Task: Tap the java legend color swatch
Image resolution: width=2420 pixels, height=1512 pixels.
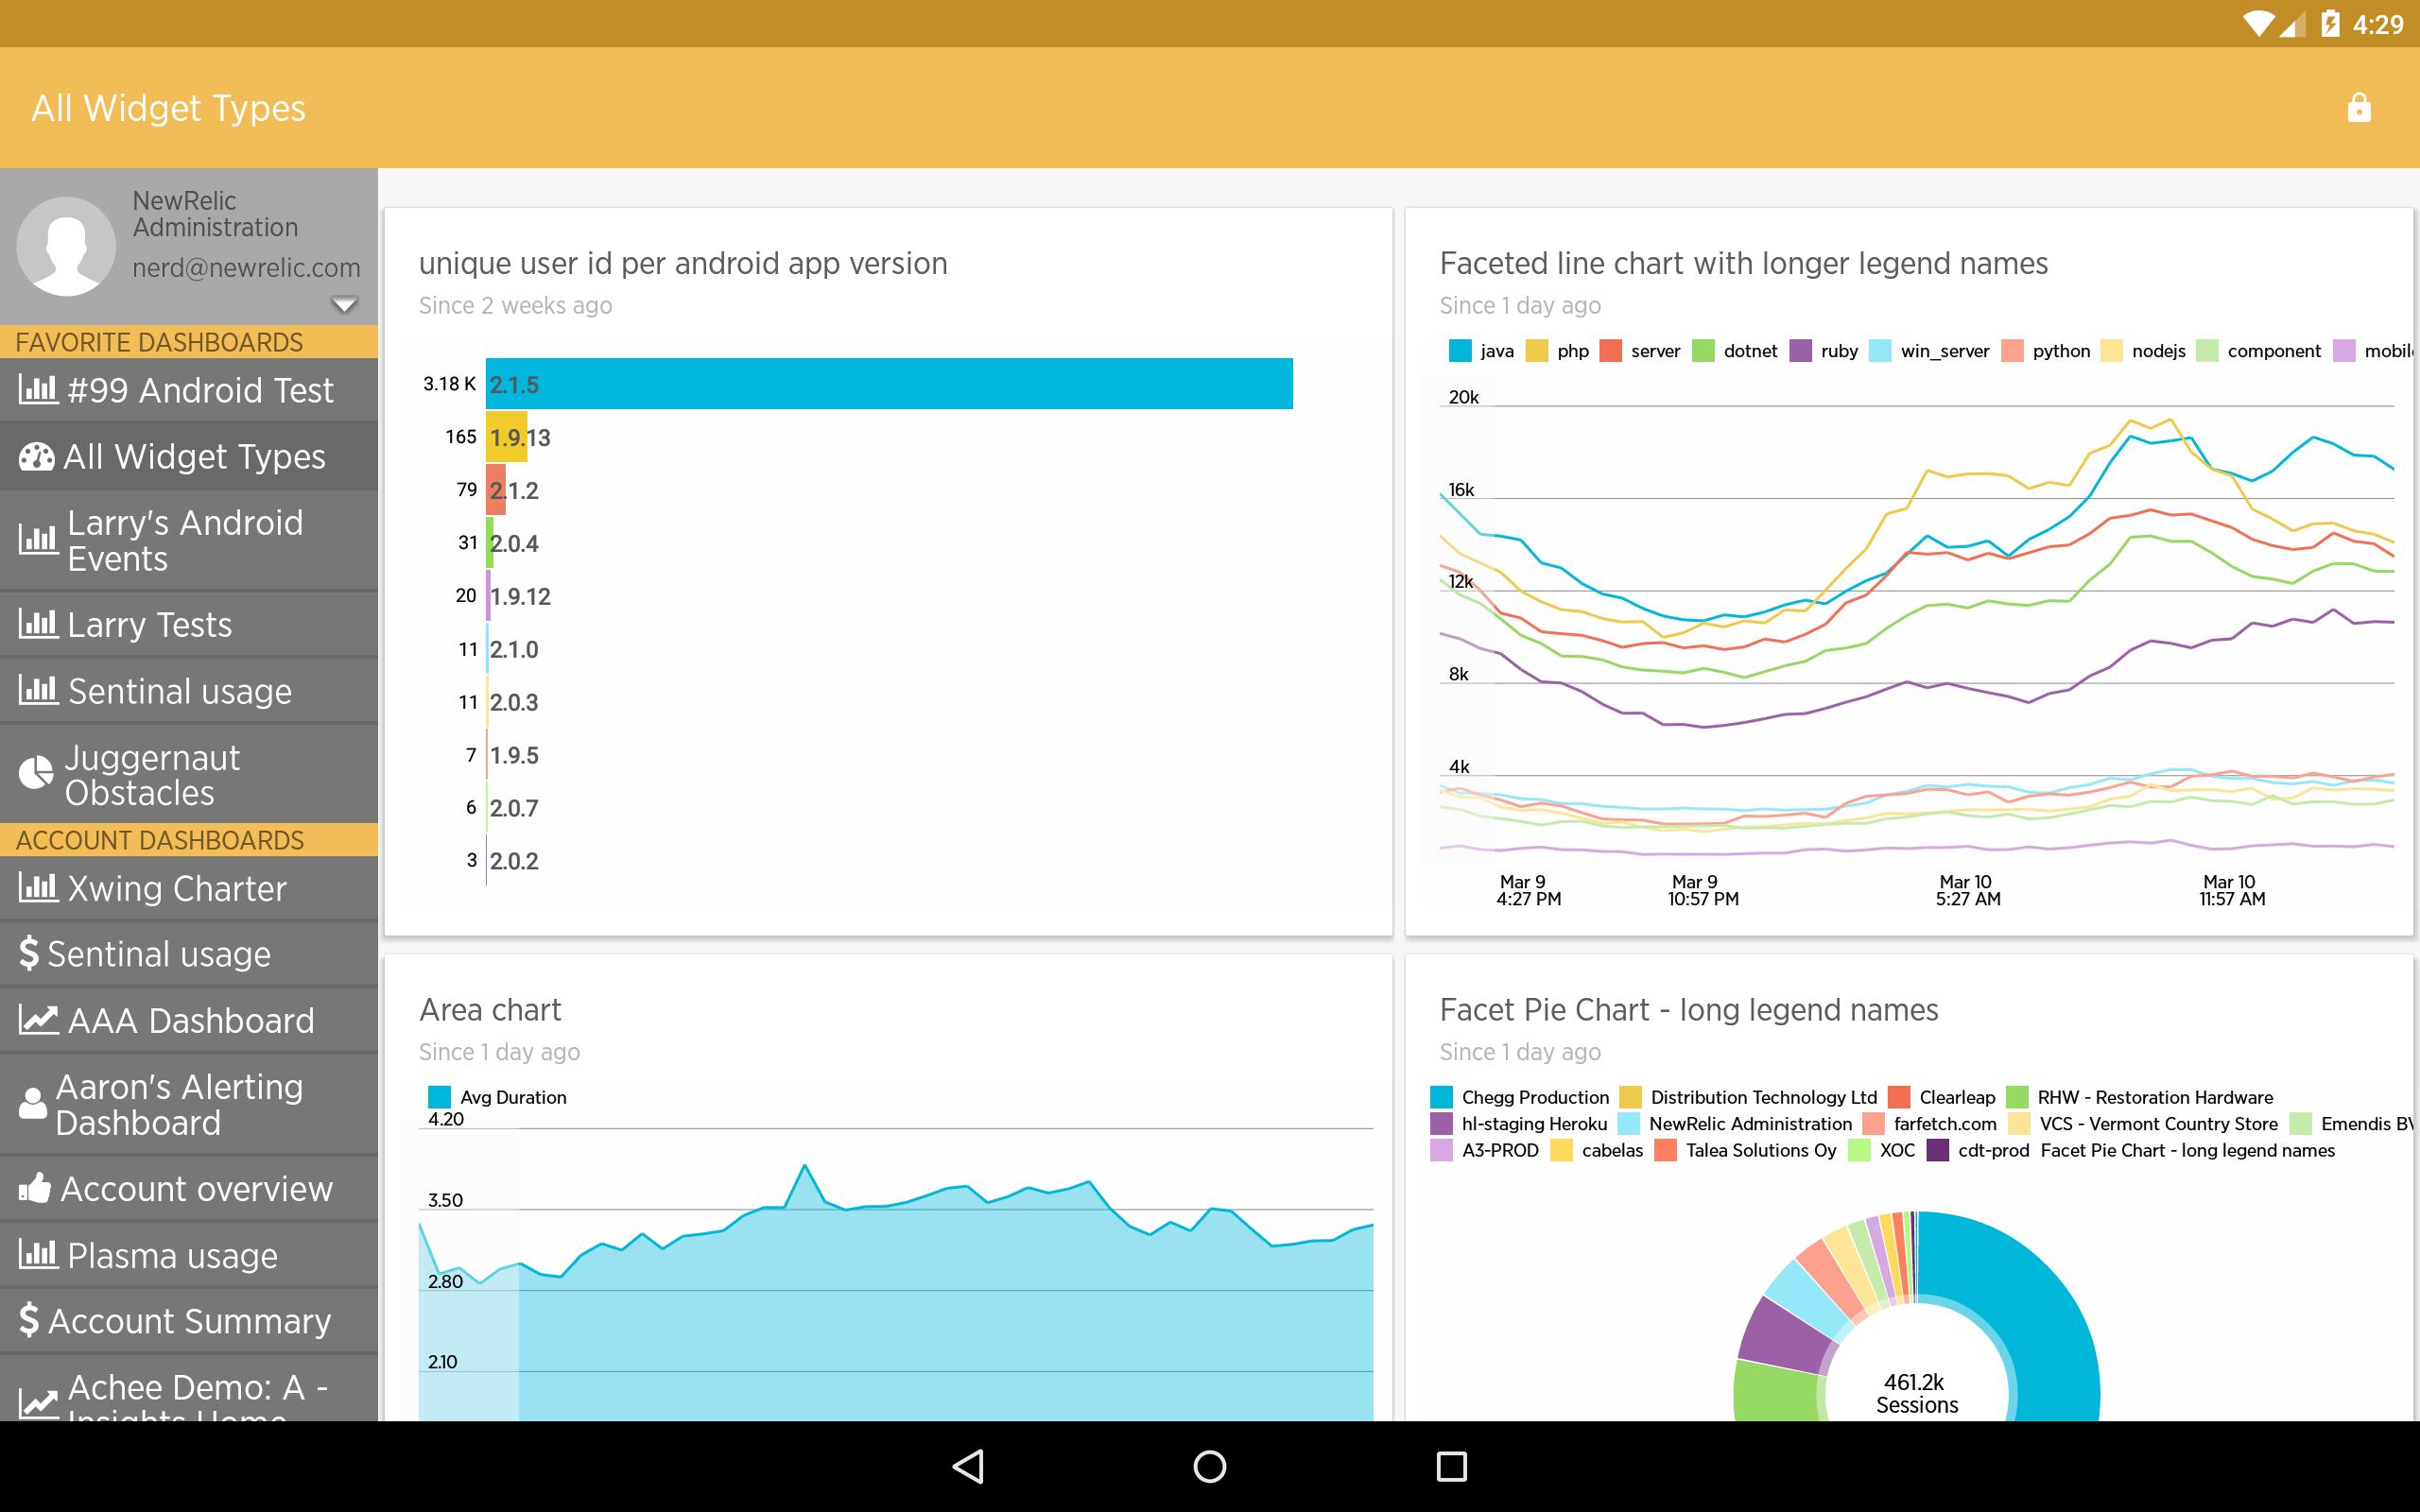Action: pyautogui.click(x=1459, y=350)
